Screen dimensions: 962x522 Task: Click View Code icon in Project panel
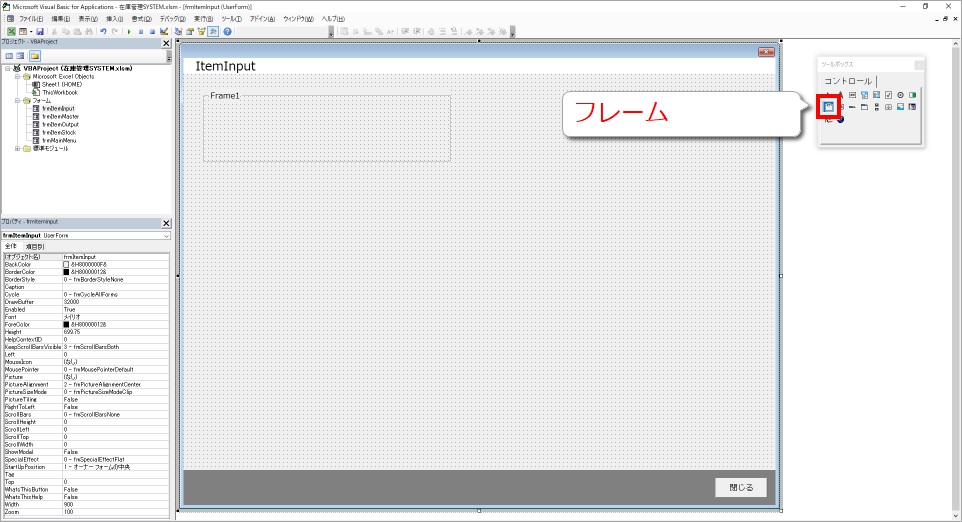pos(9,56)
